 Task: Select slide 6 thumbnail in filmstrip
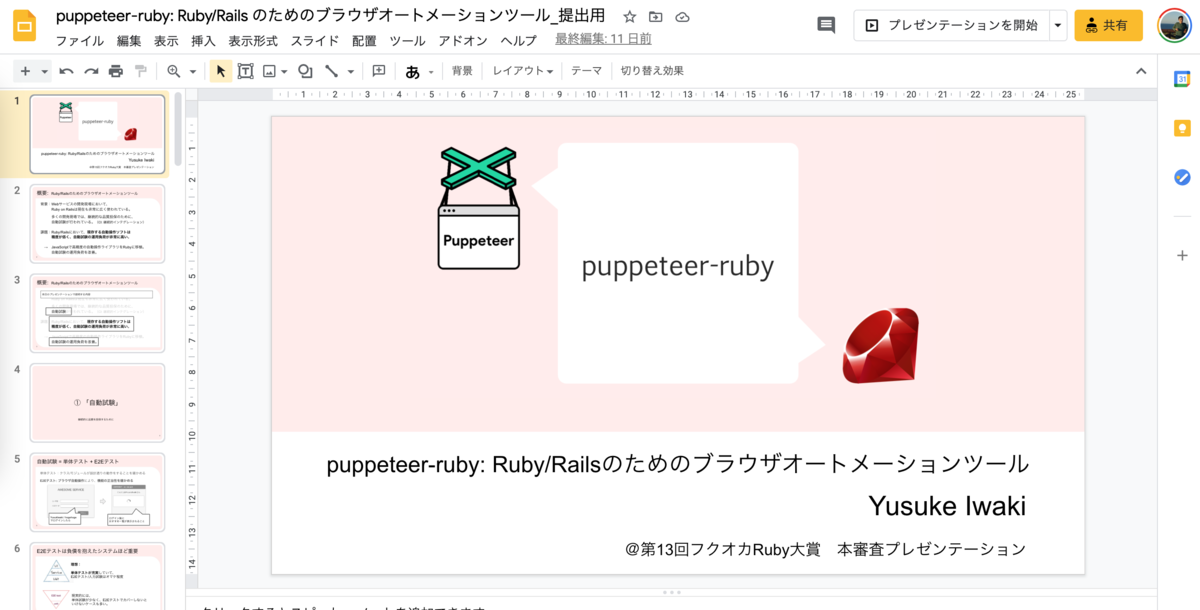pos(98,576)
